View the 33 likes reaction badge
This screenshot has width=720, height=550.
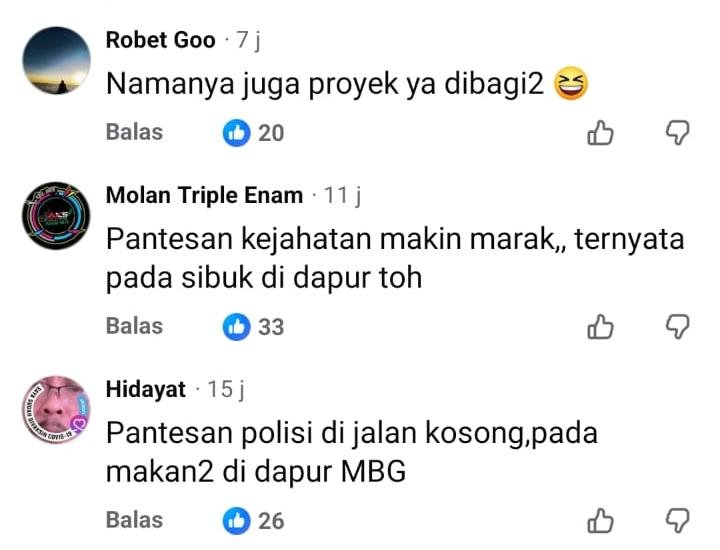pos(253,327)
